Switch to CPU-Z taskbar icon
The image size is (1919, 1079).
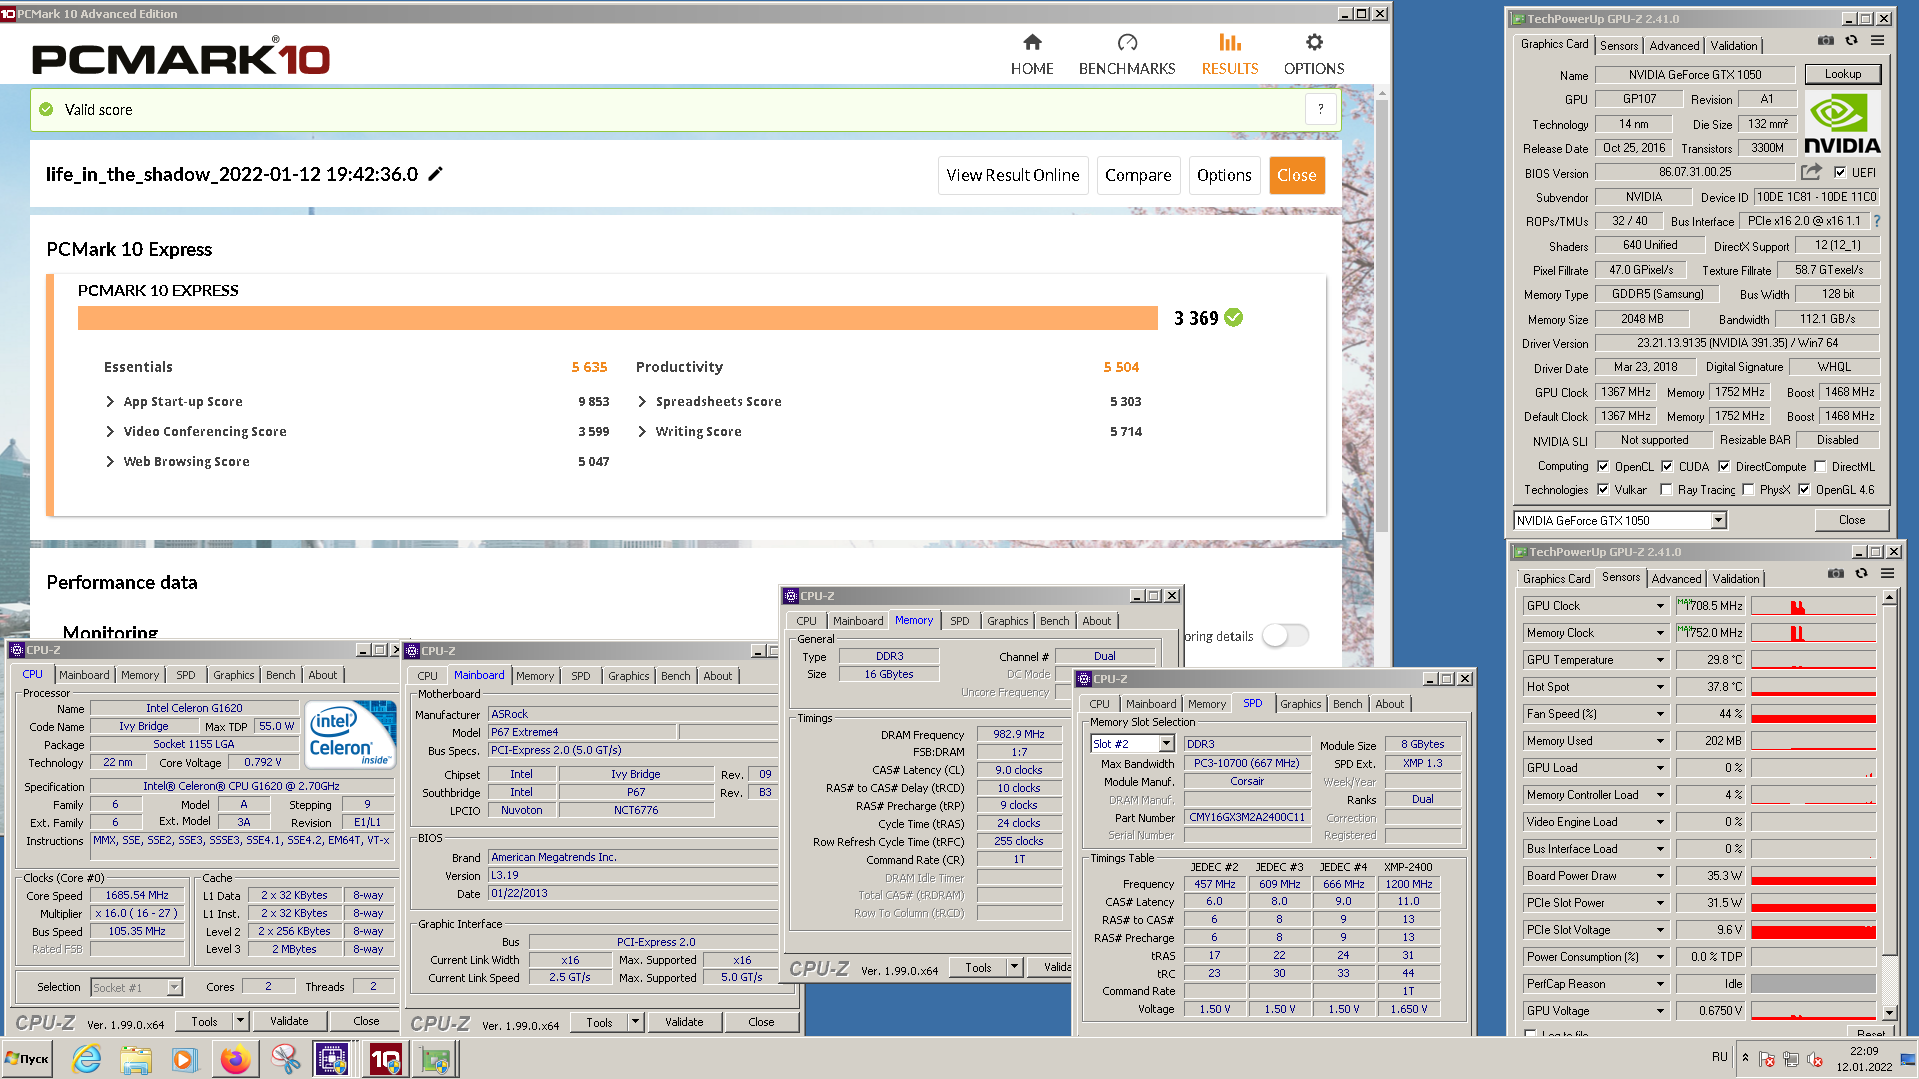[332, 1059]
